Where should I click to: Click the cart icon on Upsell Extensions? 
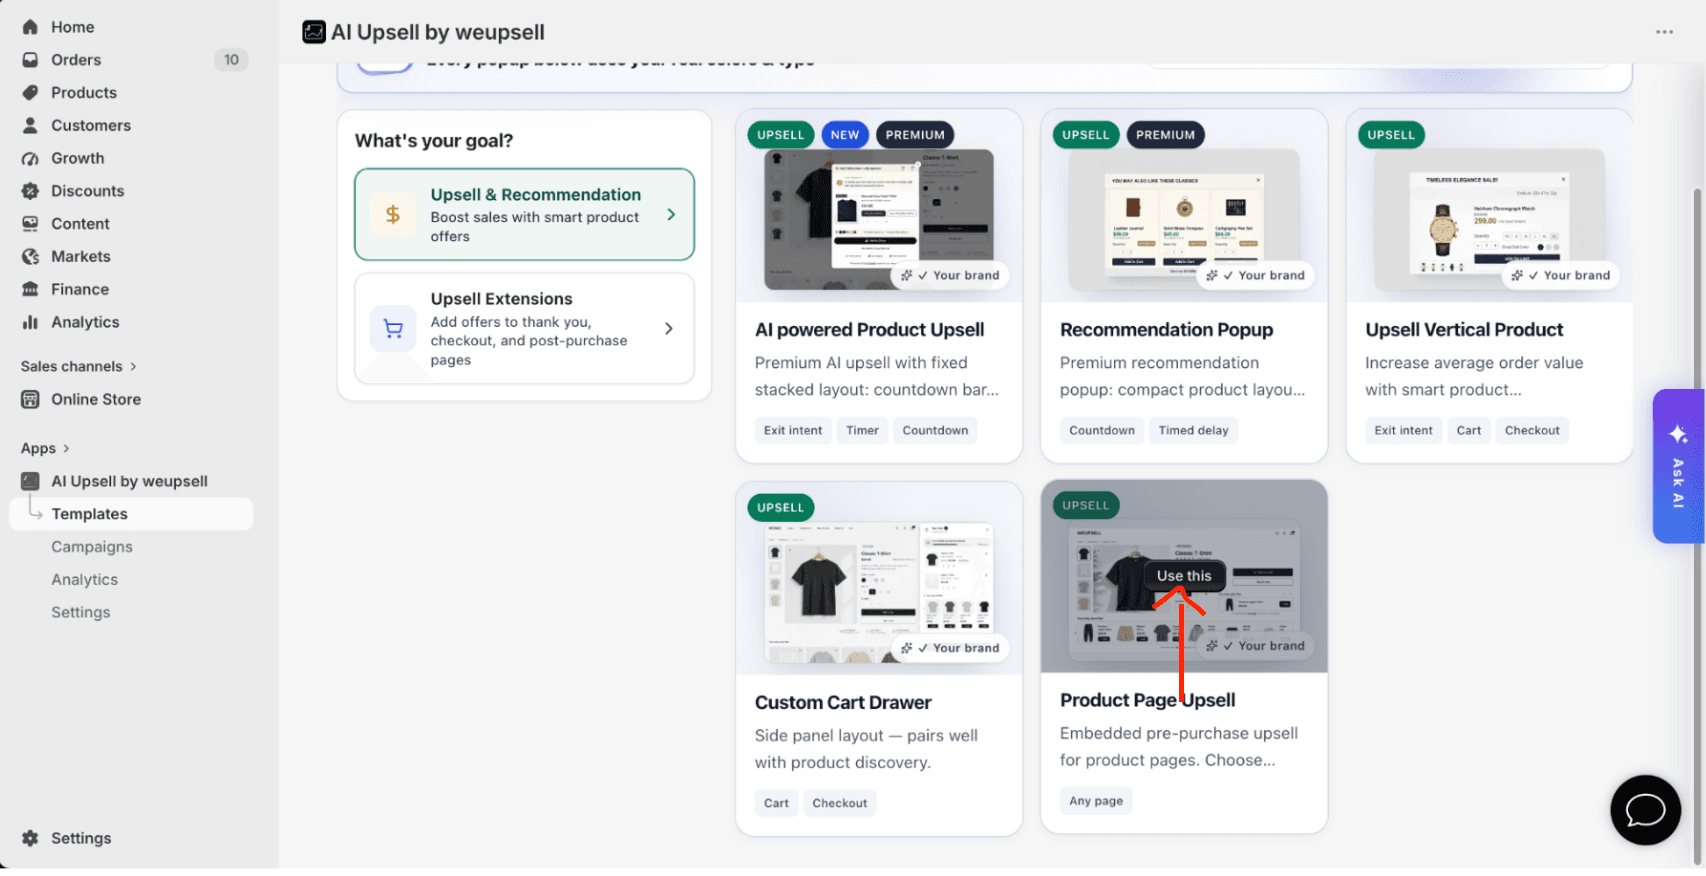[393, 329]
